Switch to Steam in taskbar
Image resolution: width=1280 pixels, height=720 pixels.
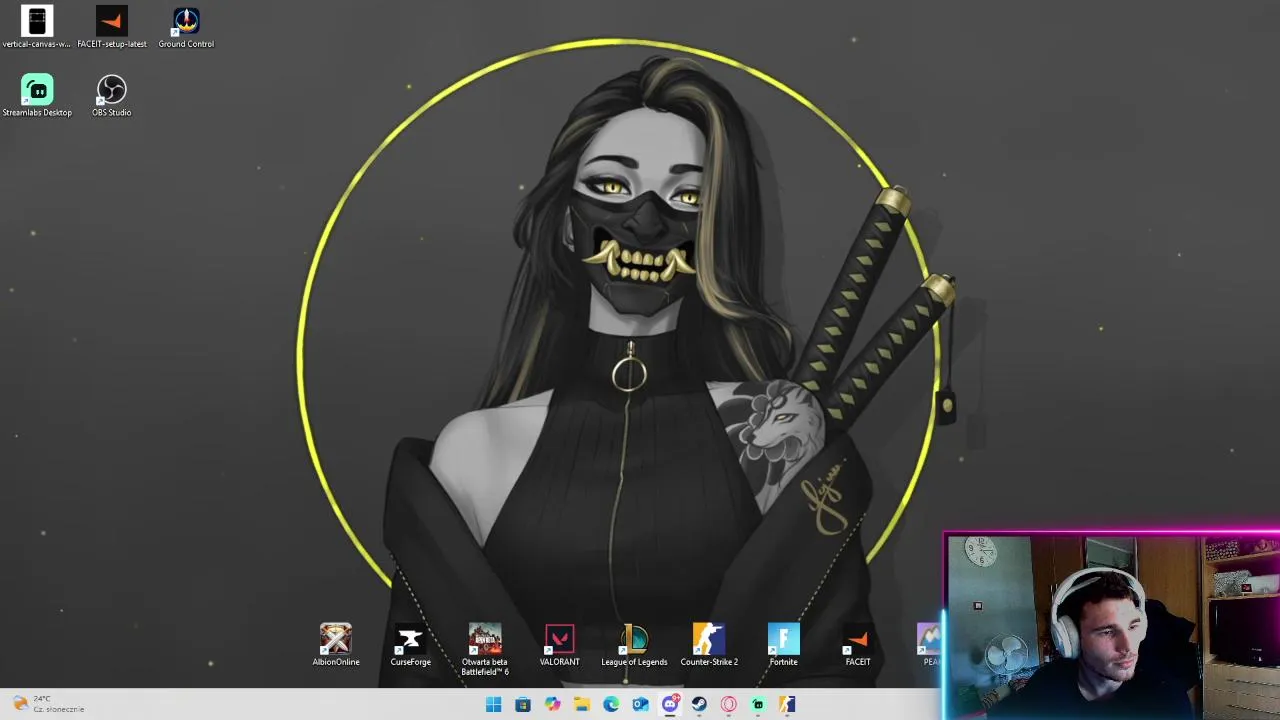pyautogui.click(x=699, y=705)
